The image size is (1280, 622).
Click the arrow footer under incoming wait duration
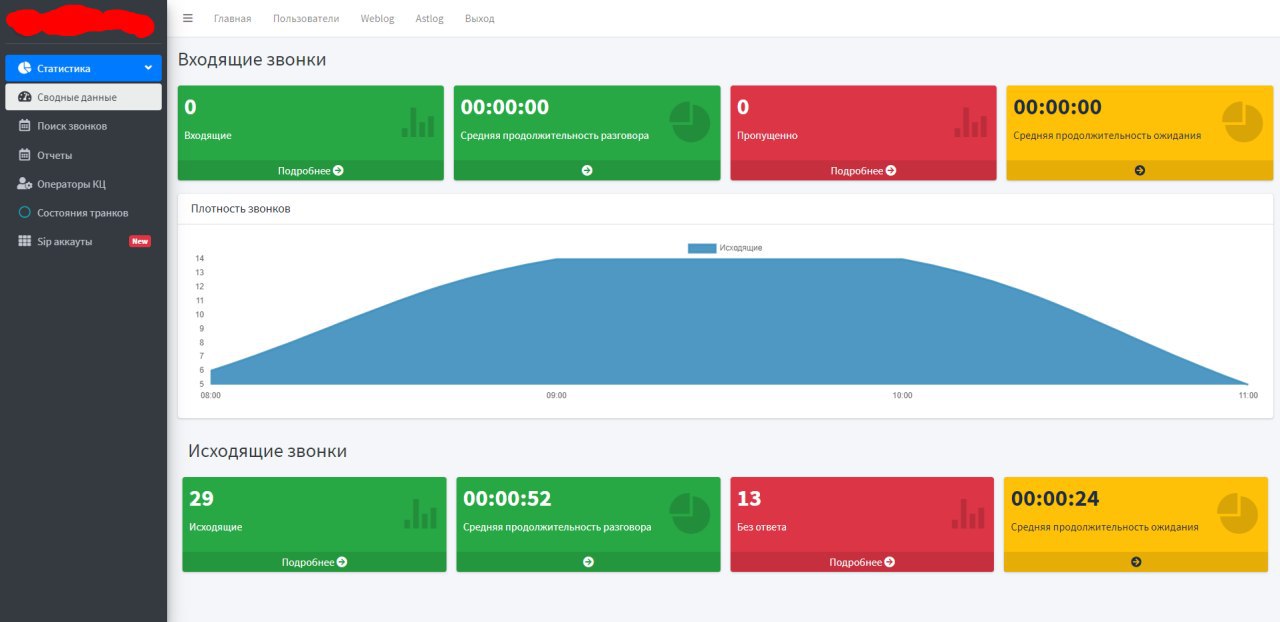1140,170
